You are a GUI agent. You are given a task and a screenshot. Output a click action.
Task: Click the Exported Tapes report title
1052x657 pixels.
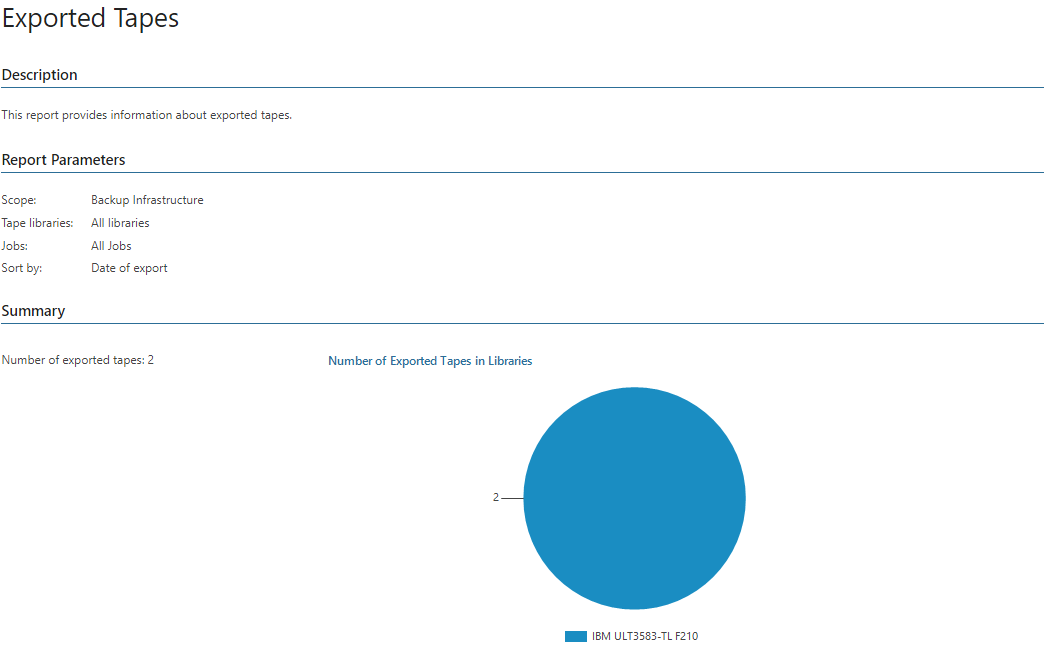click(x=90, y=18)
